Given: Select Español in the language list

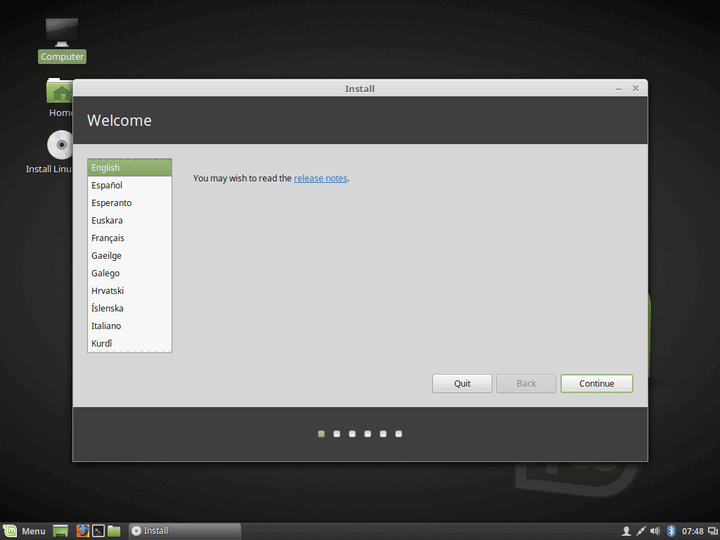Looking at the screenshot, I should [x=107, y=185].
